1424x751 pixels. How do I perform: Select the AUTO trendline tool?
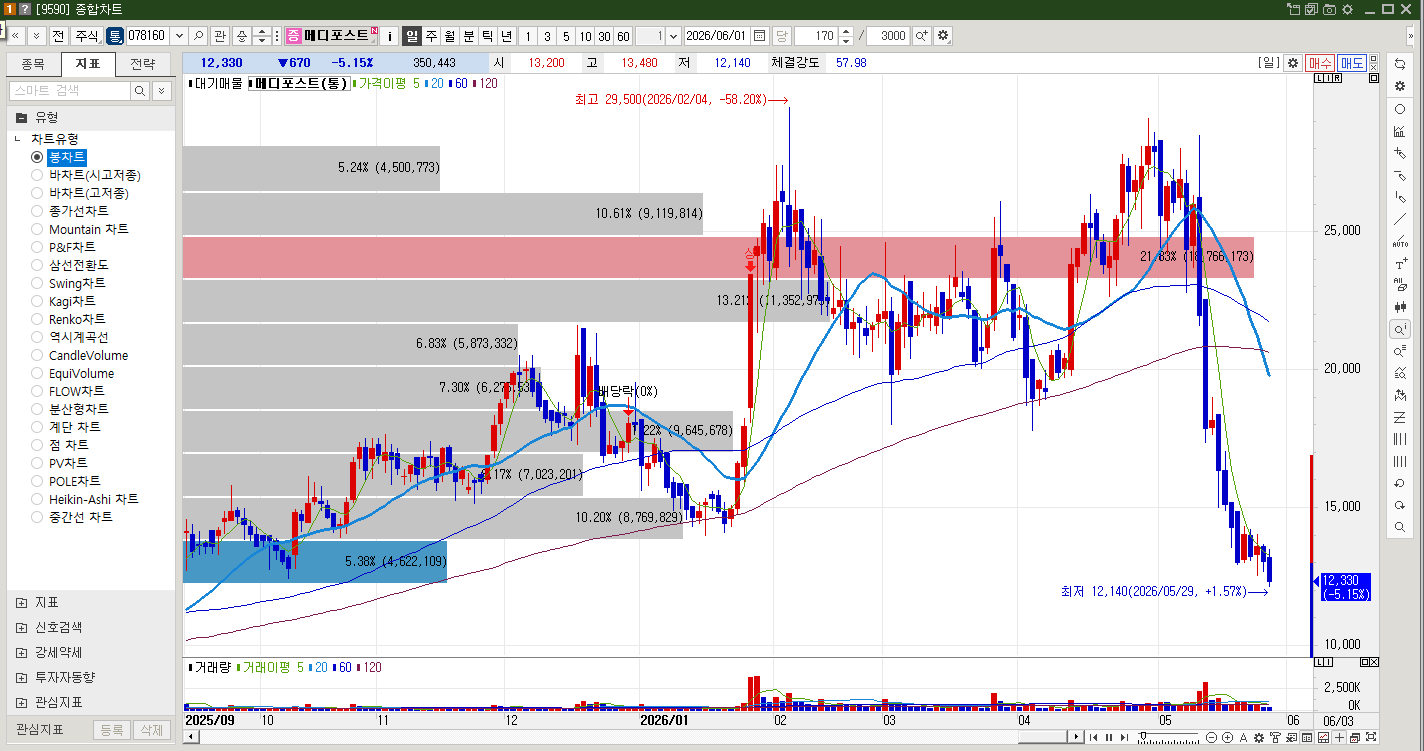tap(1400, 241)
